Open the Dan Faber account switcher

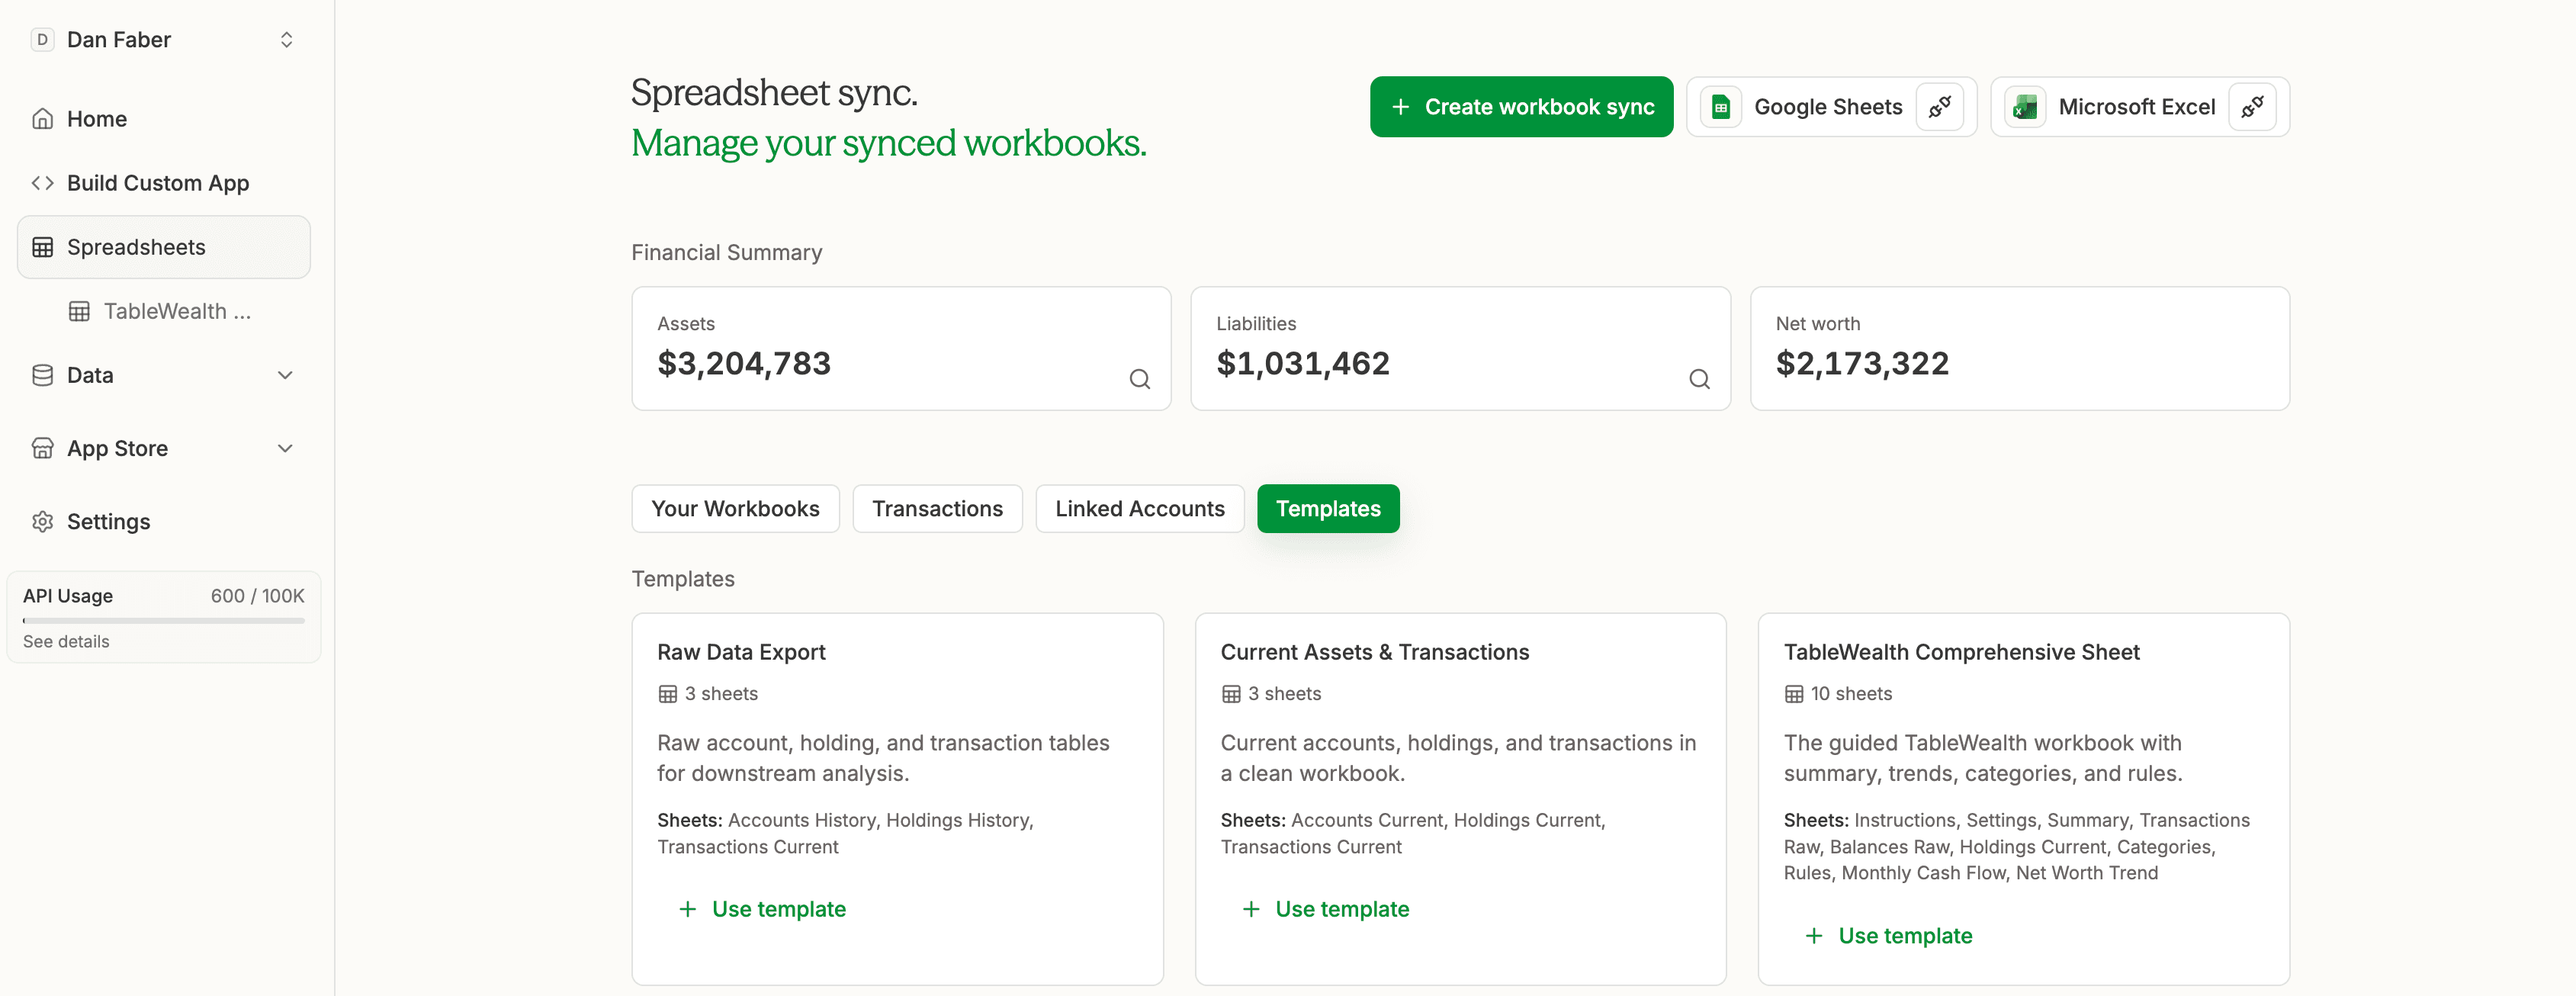164,40
